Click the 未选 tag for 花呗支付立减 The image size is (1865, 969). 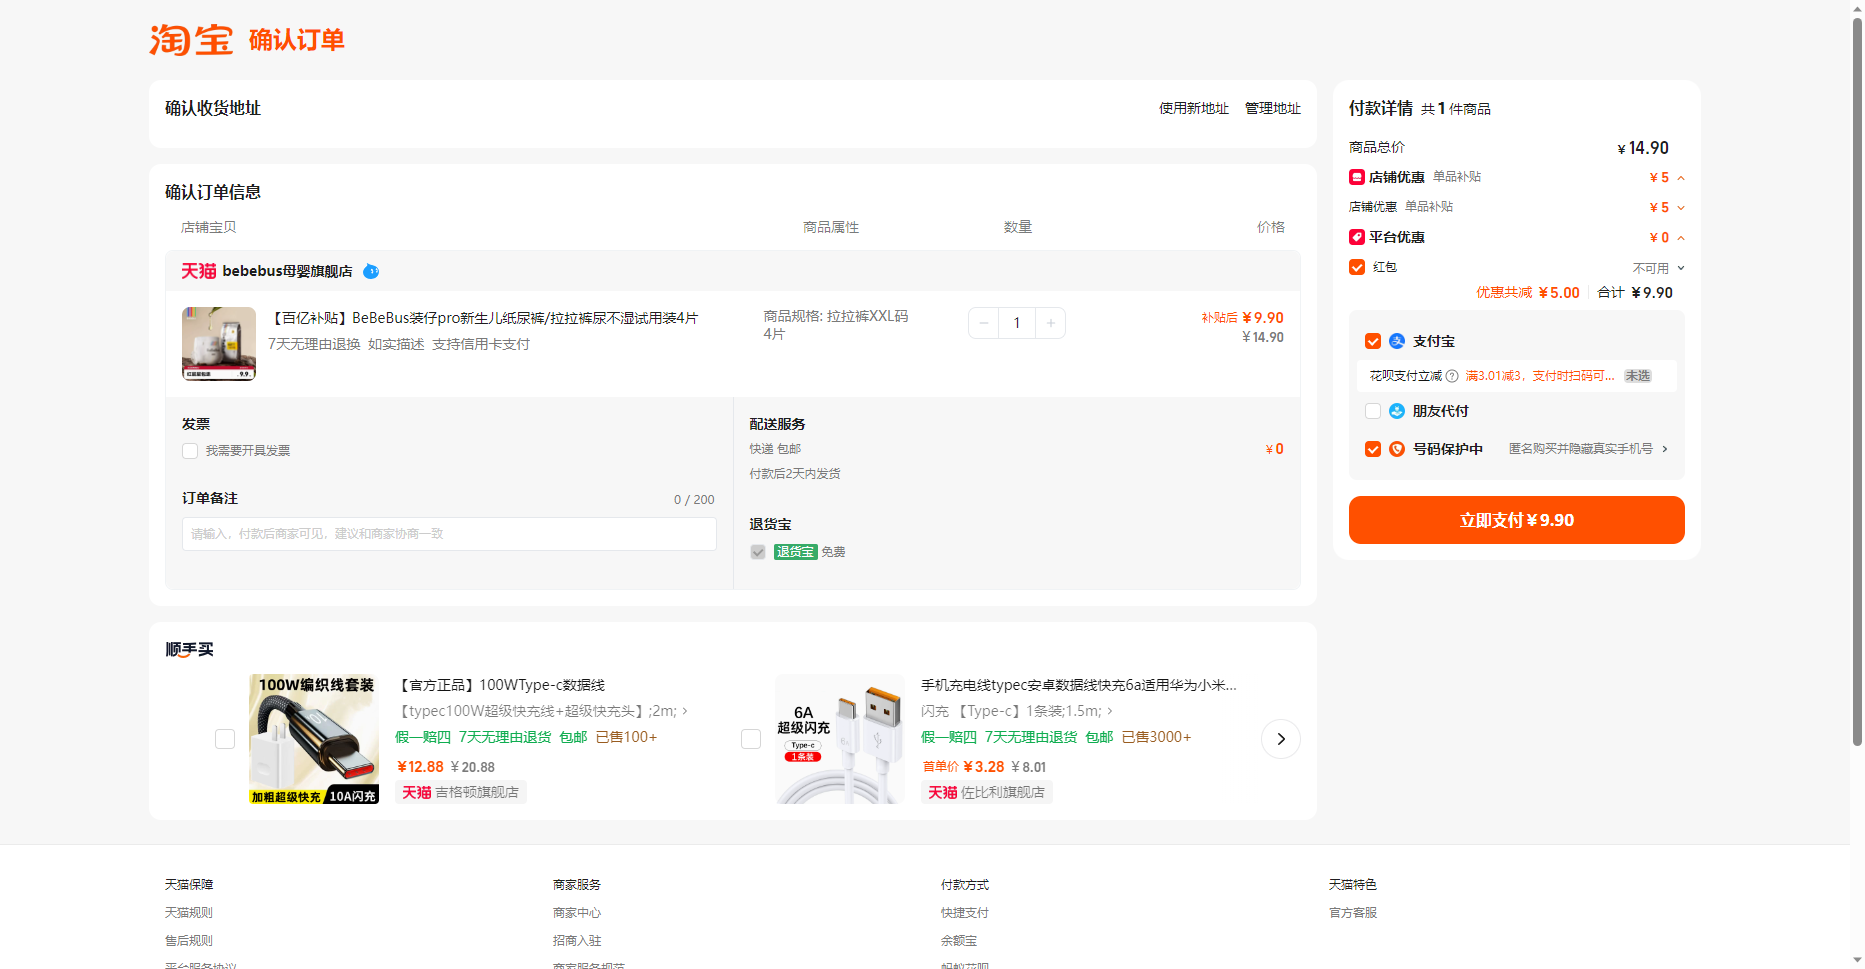coord(1638,376)
